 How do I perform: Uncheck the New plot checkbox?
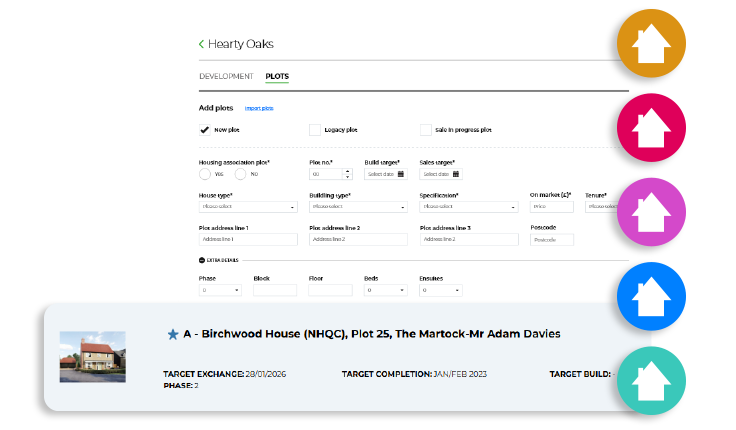click(205, 130)
